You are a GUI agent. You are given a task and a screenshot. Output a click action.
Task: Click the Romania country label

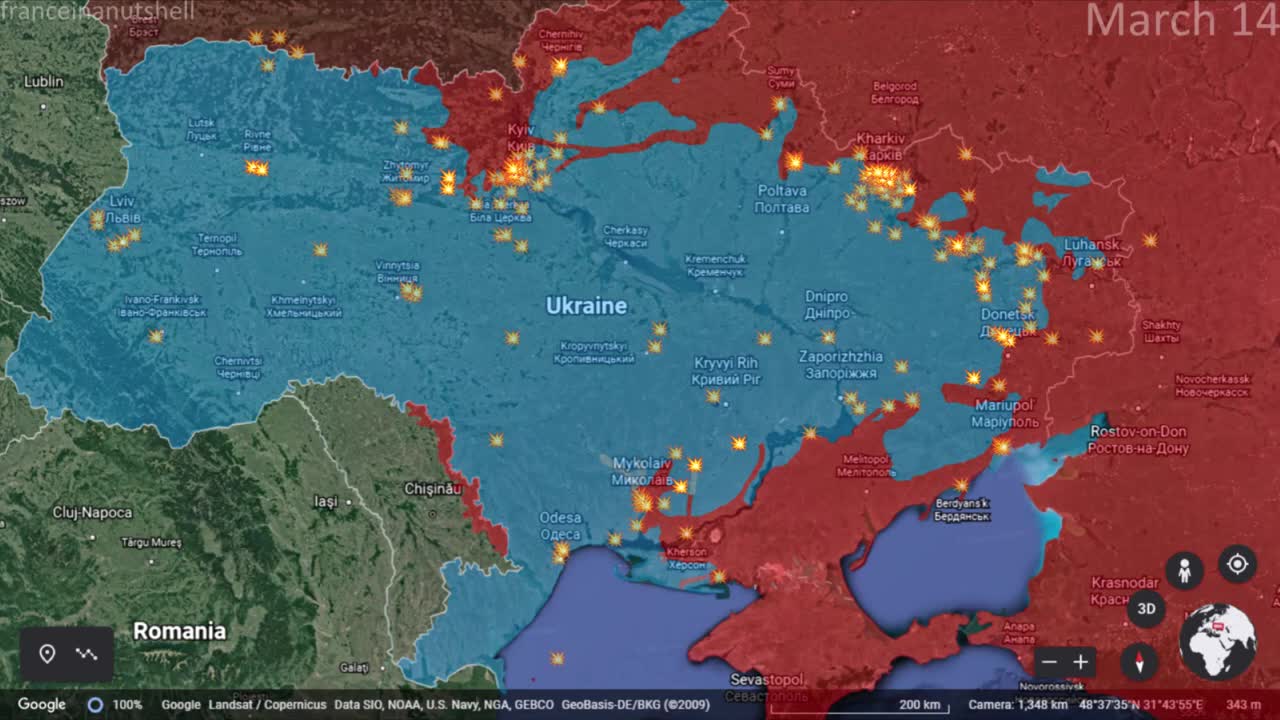point(179,631)
